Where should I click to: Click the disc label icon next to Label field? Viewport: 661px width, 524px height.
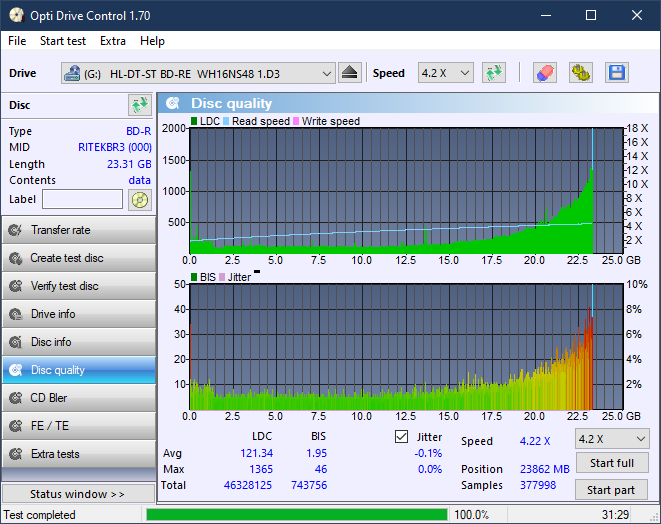coord(140,199)
